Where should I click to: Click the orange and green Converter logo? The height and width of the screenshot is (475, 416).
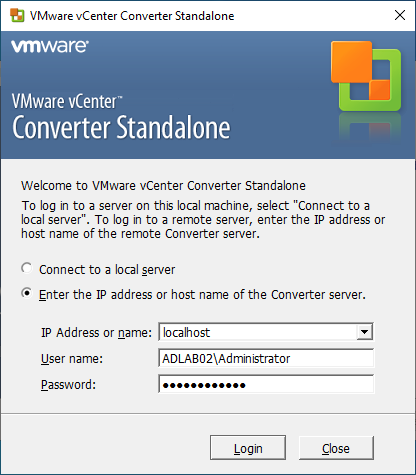click(366, 76)
